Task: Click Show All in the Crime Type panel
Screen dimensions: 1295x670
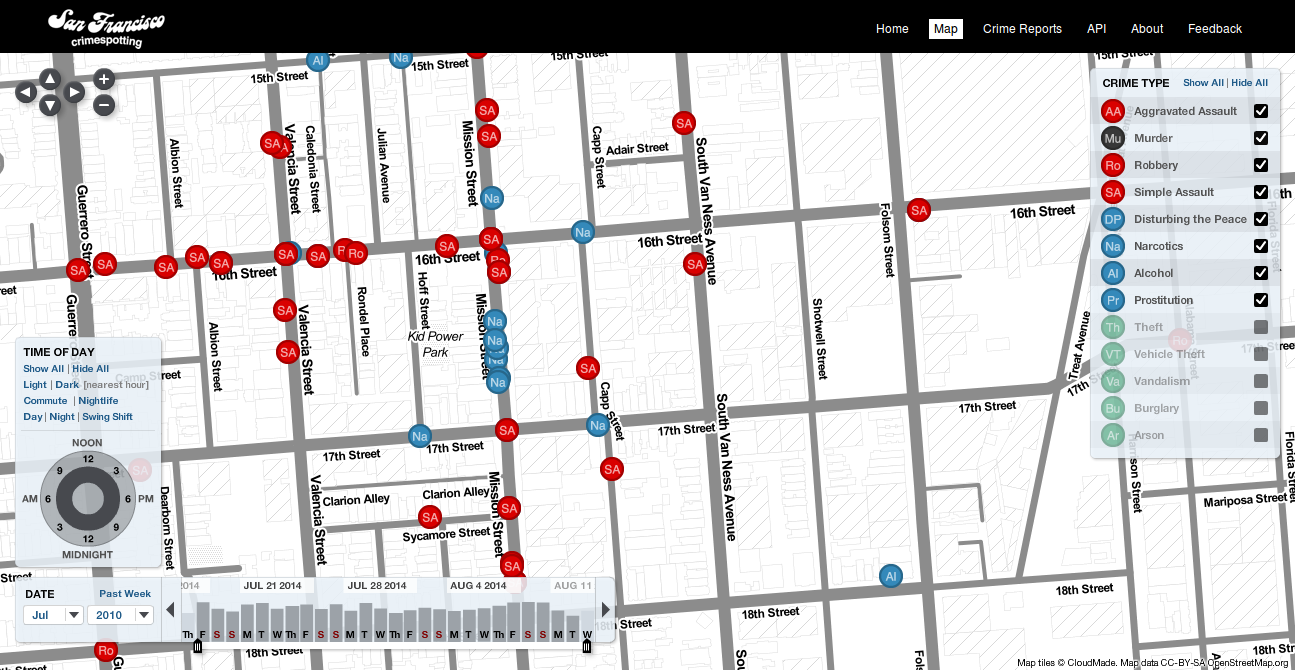Action: click(1203, 83)
